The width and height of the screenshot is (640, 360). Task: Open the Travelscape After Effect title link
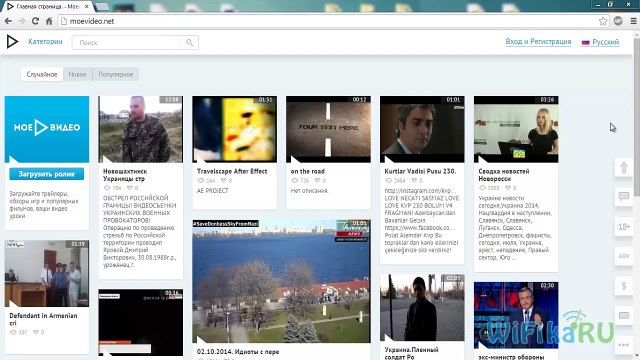click(232, 171)
